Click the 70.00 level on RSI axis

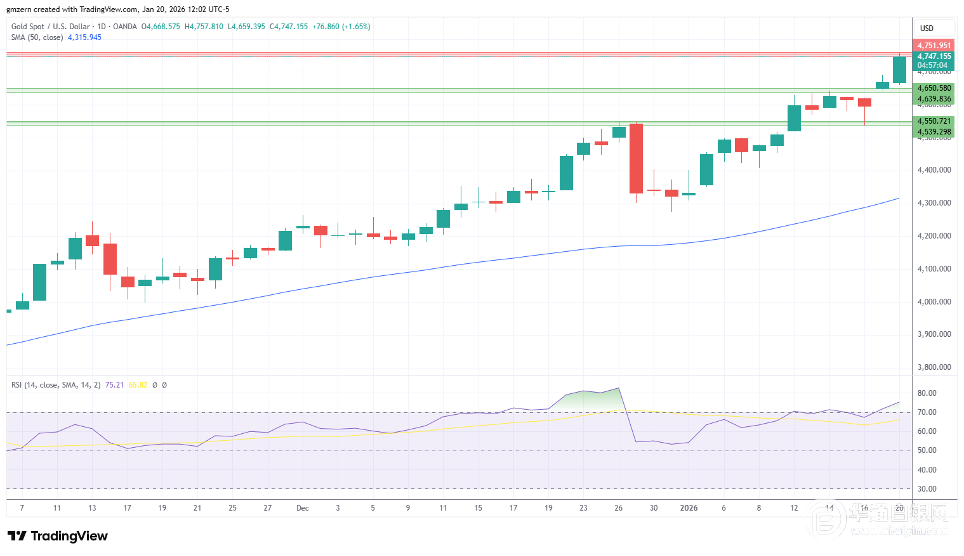tap(927, 412)
